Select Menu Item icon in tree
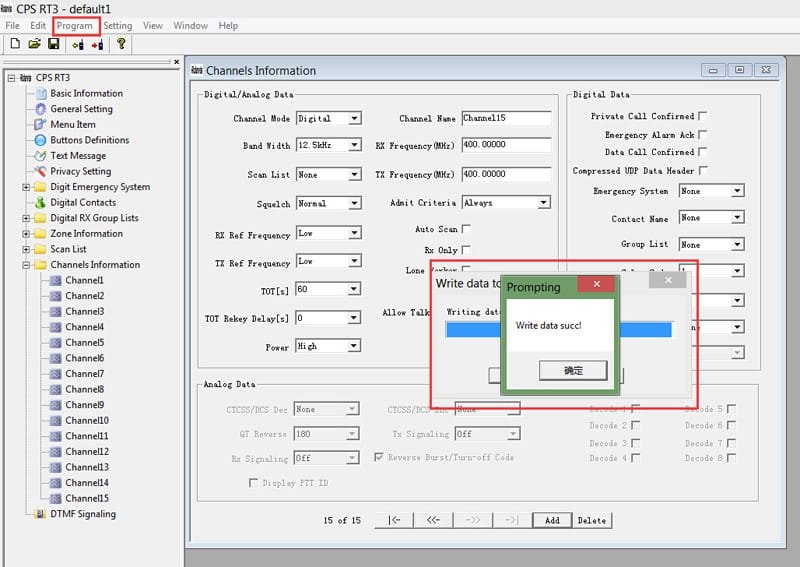The height and width of the screenshot is (567, 800). tap(40, 125)
